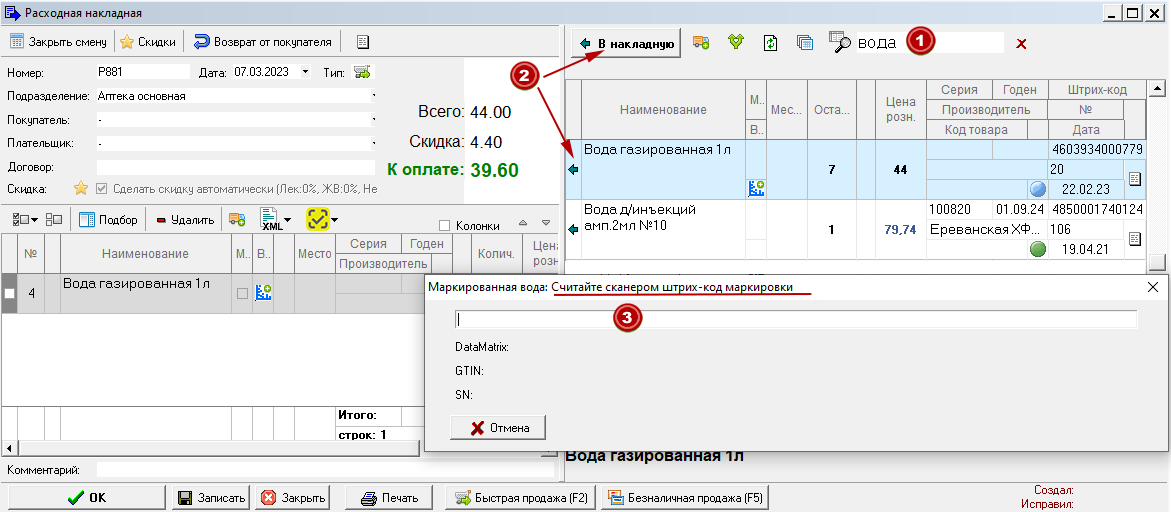Viewport: 1171px width, 512px height.
Task: Click the Возврат от покупателя toolbar item
Action: 263,42
